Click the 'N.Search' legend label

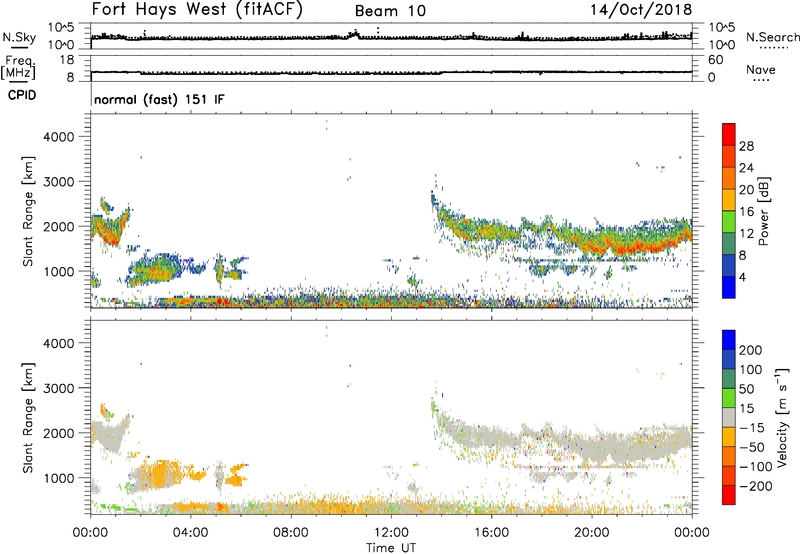point(773,37)
